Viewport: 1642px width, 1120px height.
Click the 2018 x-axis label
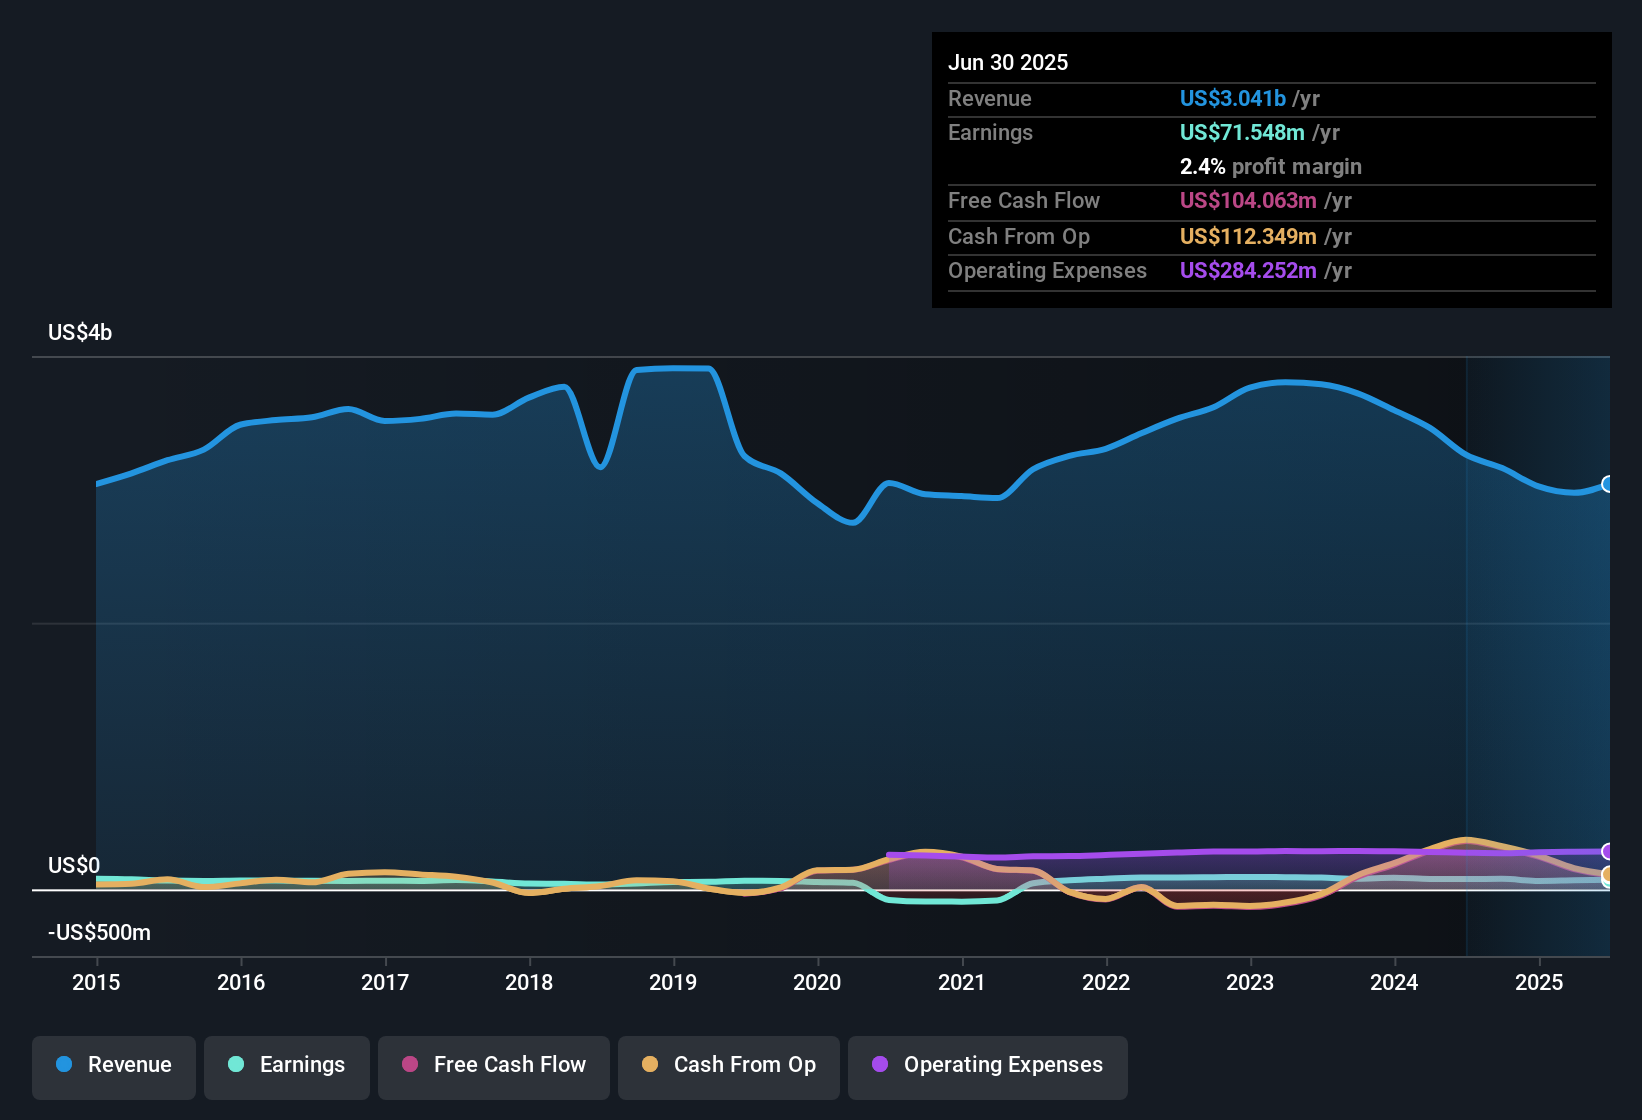pyautogui.click(x=529, y=982)
